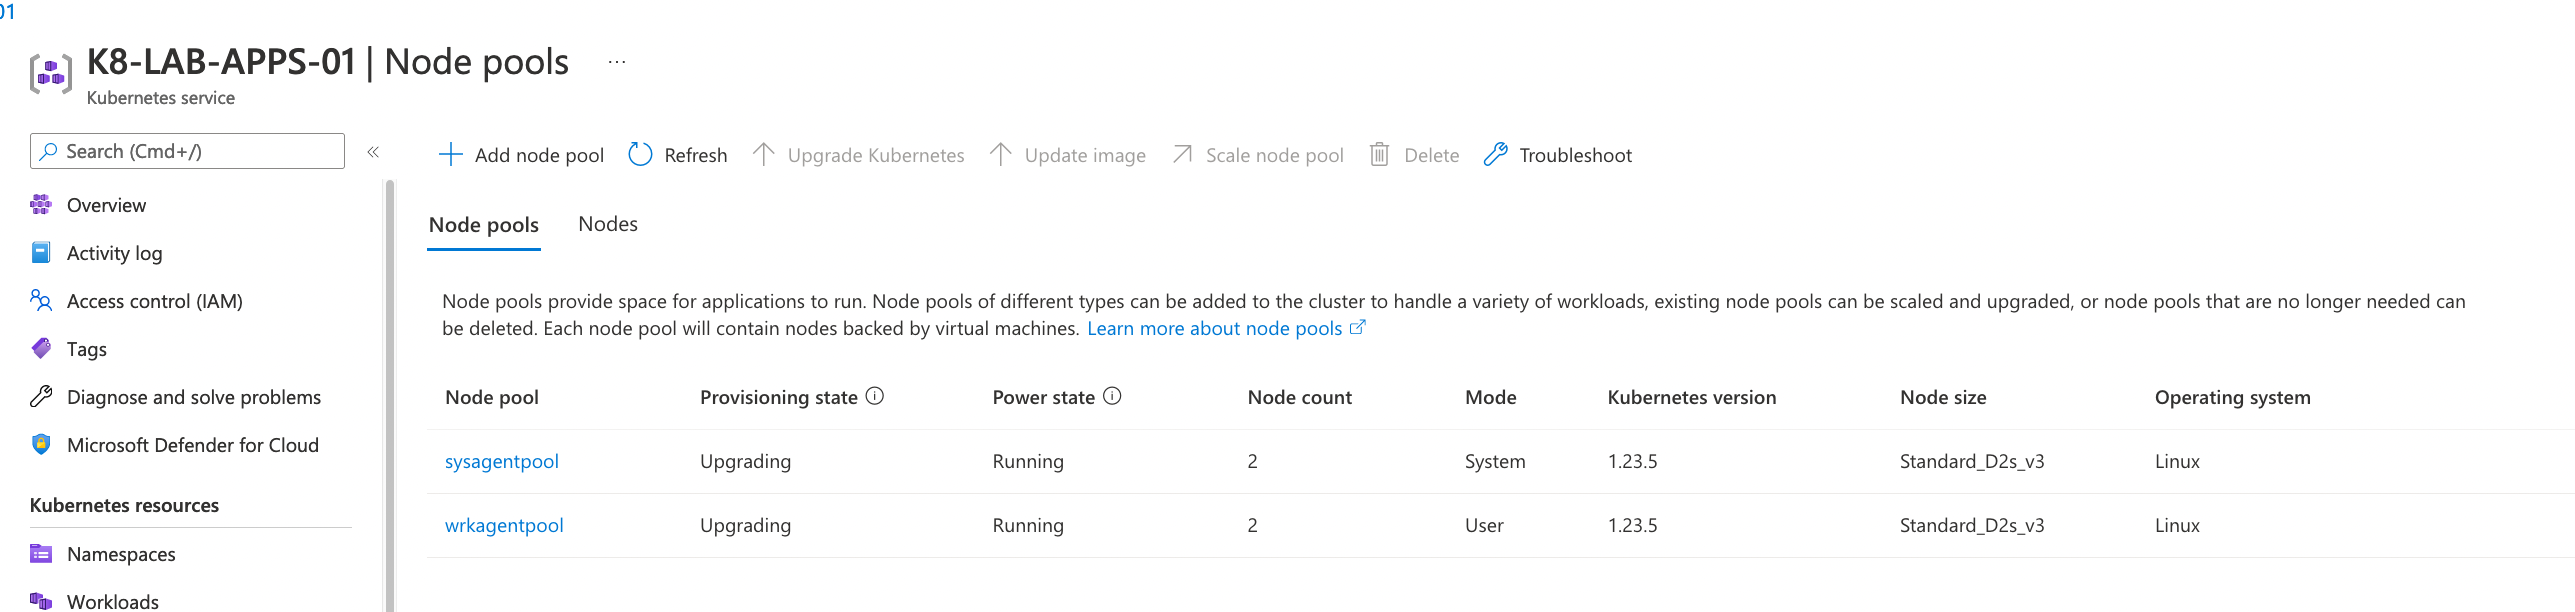Click the sidebar vertical scrollbar

click(x=389, y=395)
